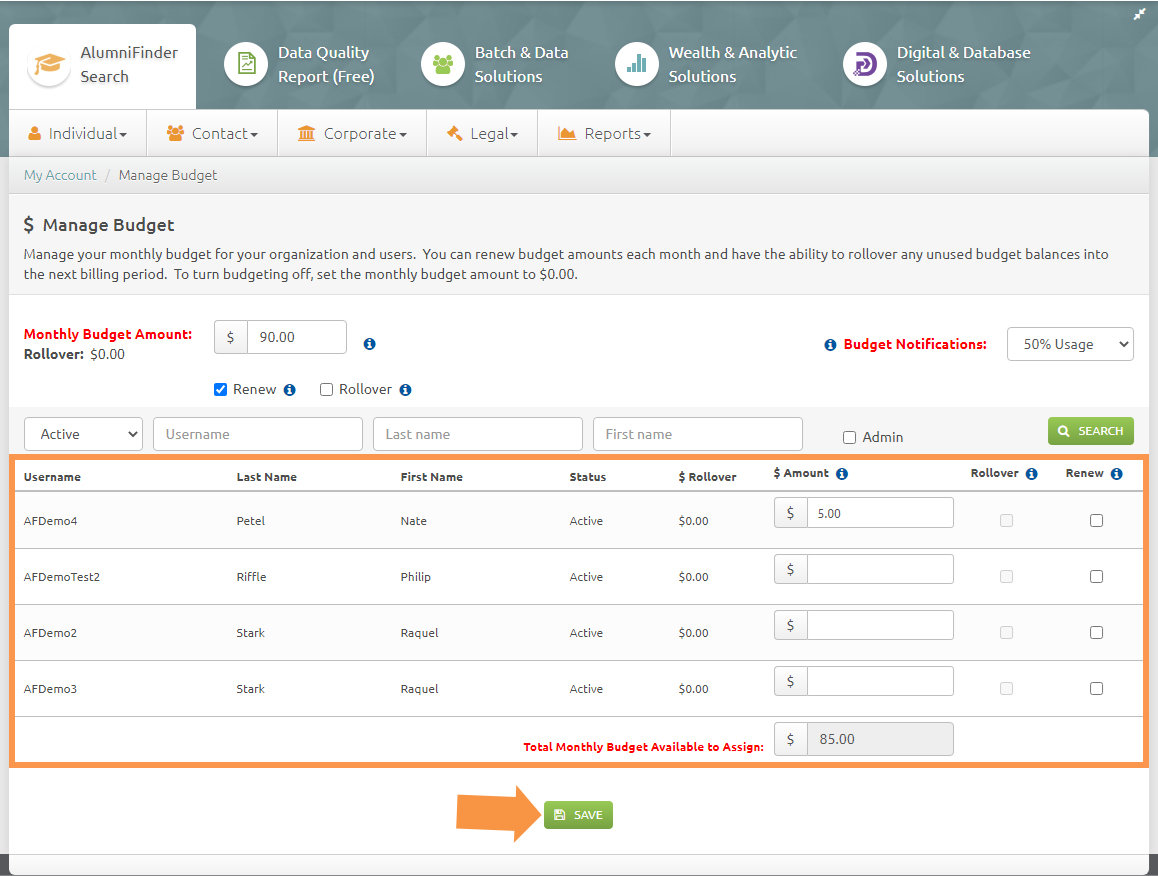Click the Save button
Screen dimensions: 1158x876
click(x=578, y=815)
